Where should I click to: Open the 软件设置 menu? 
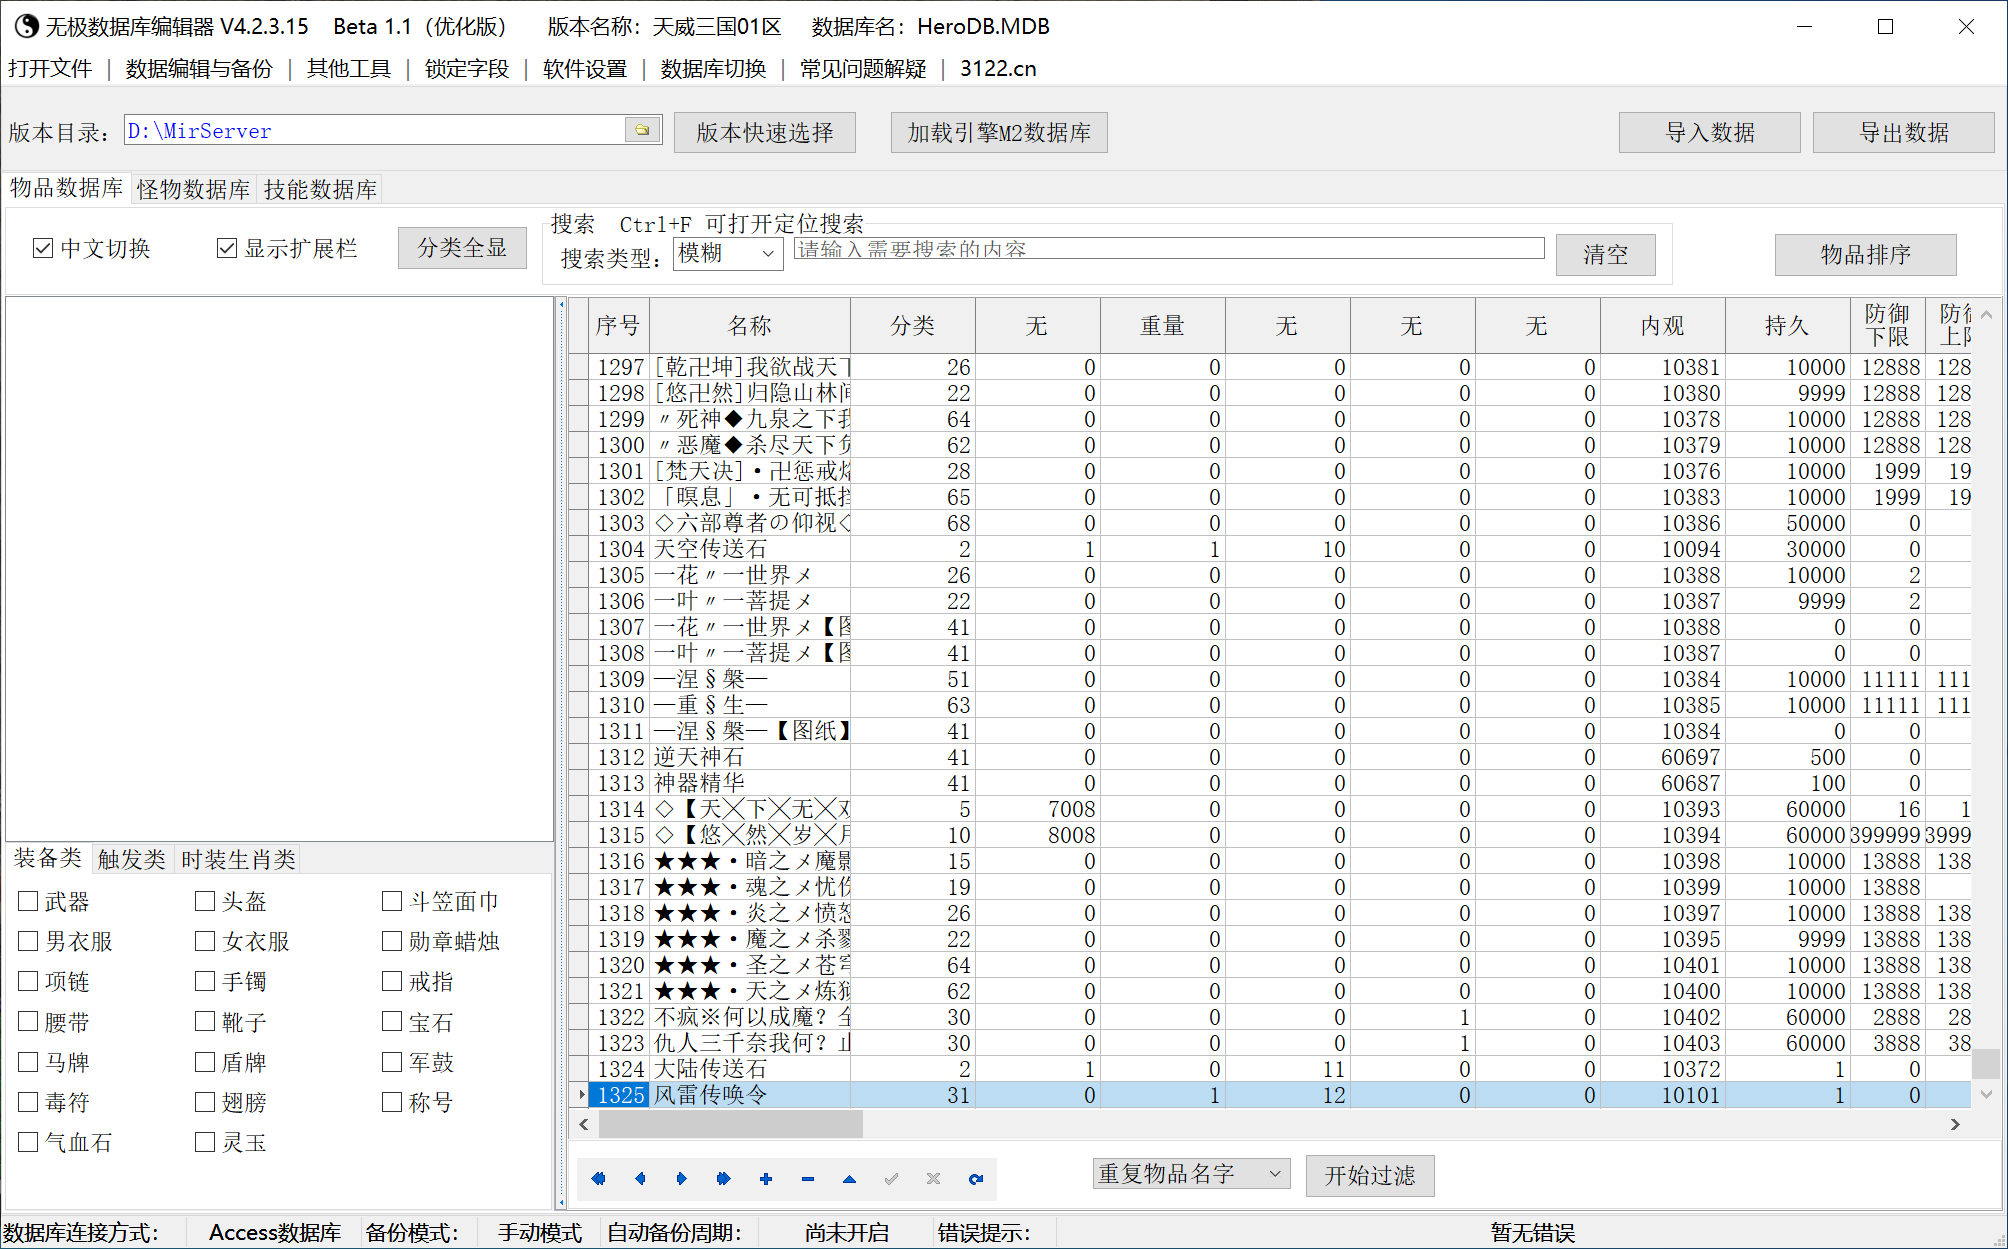[x=585, y=68]
